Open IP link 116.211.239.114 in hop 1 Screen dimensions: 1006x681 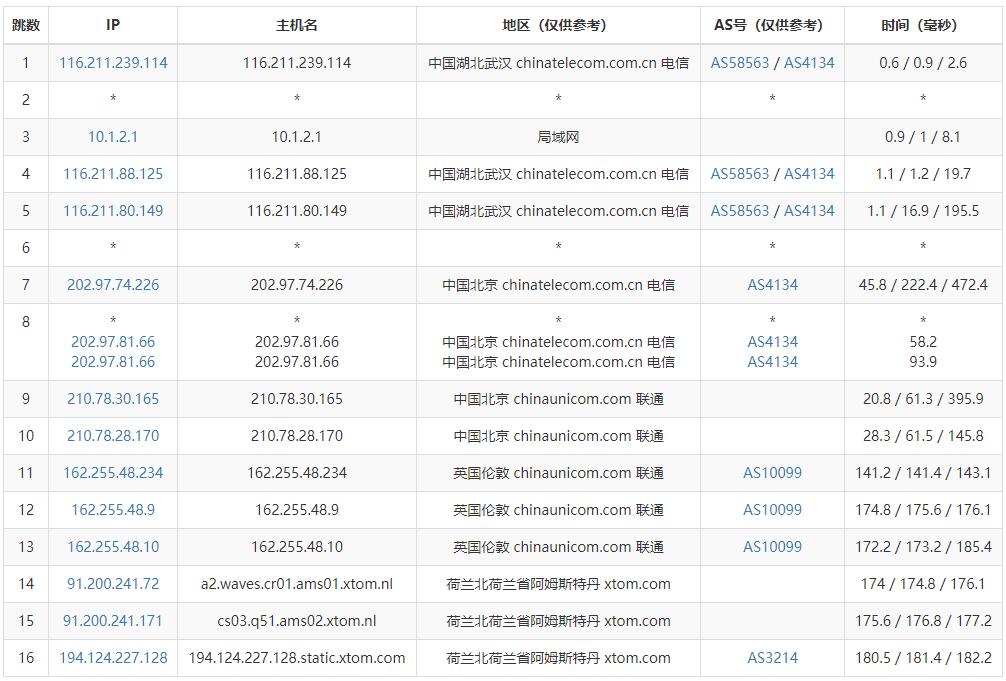[x=113, y=63]
